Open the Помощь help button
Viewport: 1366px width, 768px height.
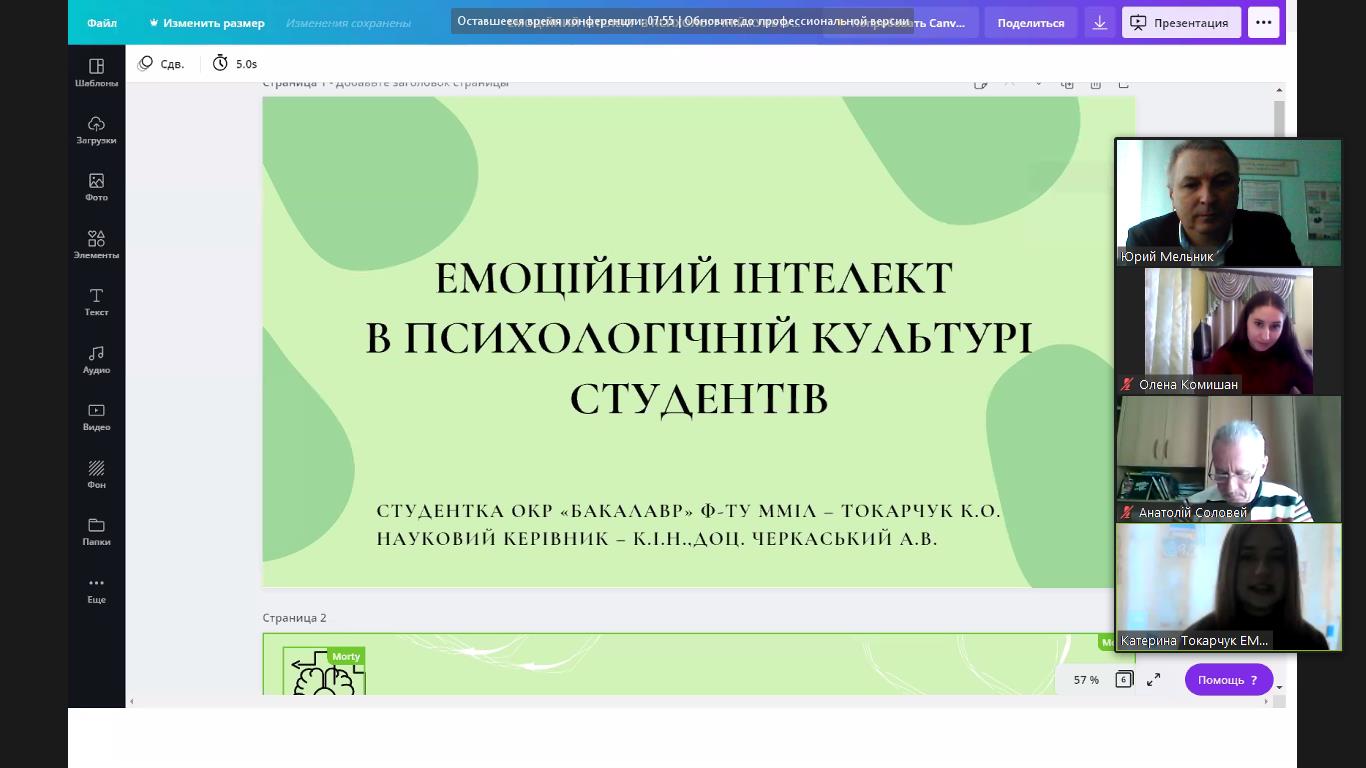(x=1228, y=679)
